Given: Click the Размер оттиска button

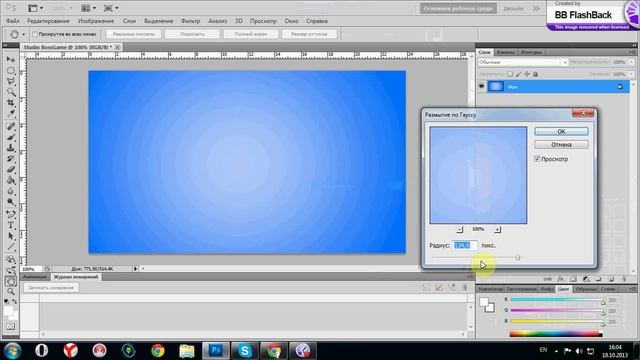Looking at the screenshot, I should click(309, 34).
